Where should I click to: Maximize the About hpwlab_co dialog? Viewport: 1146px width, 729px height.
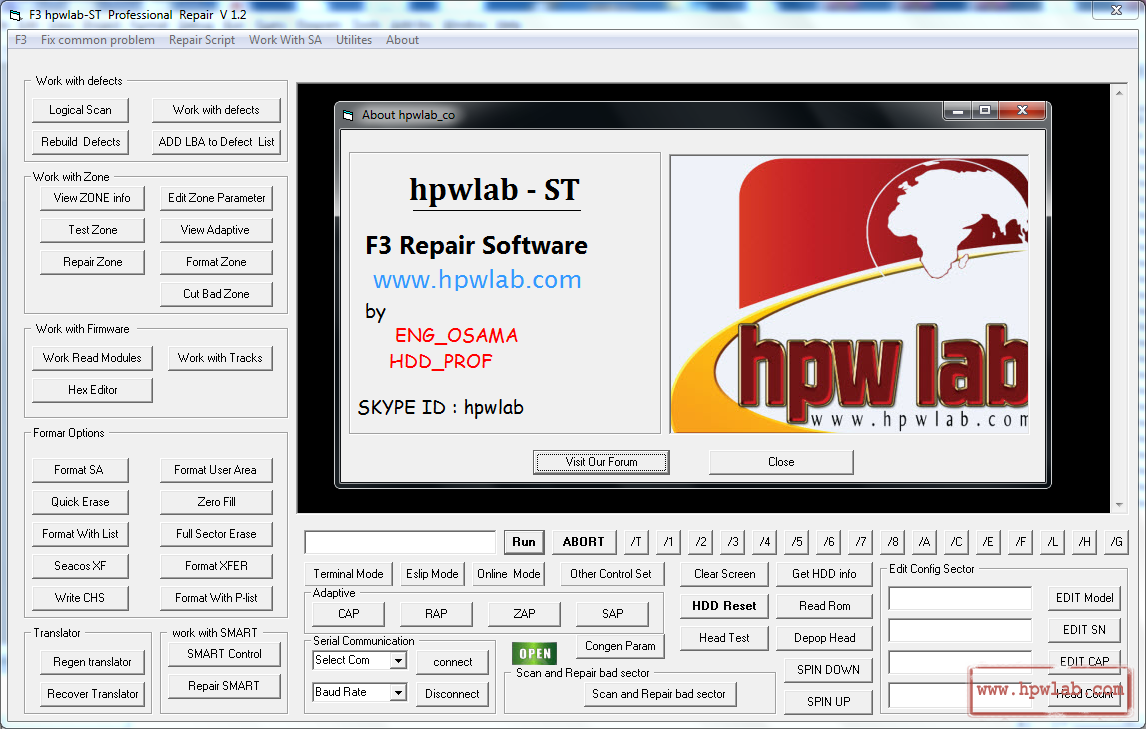coord(984,110)
